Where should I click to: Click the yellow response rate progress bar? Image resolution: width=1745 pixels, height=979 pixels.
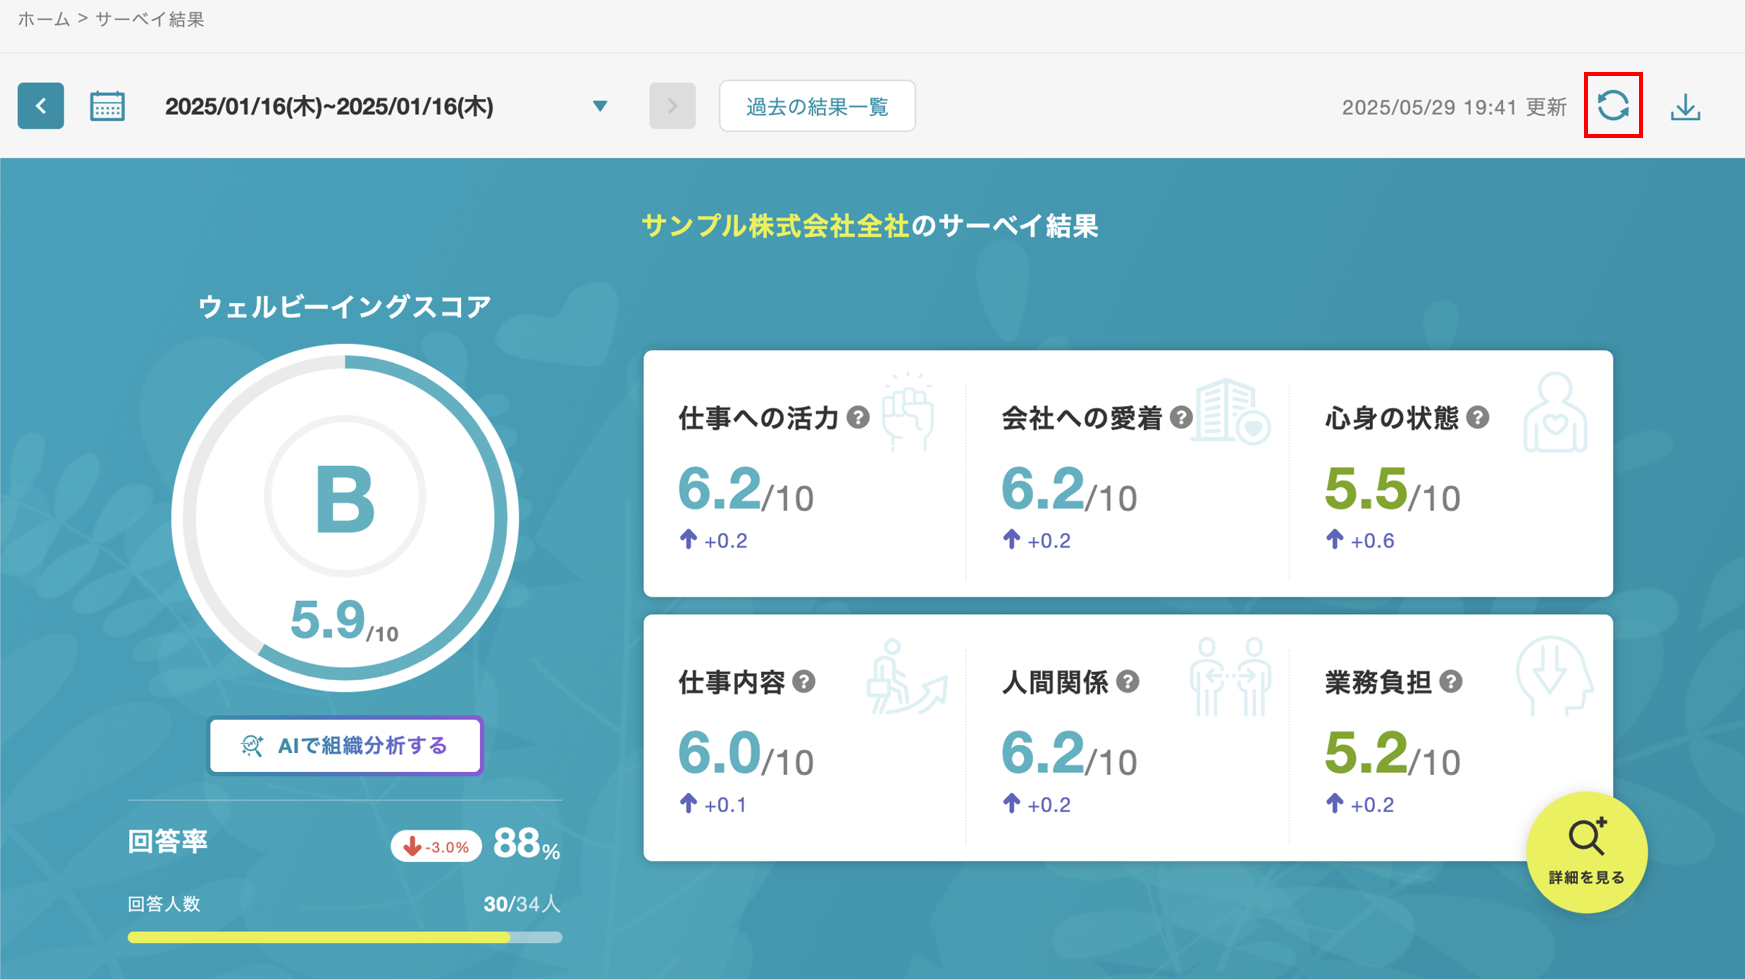click(320, 938)
